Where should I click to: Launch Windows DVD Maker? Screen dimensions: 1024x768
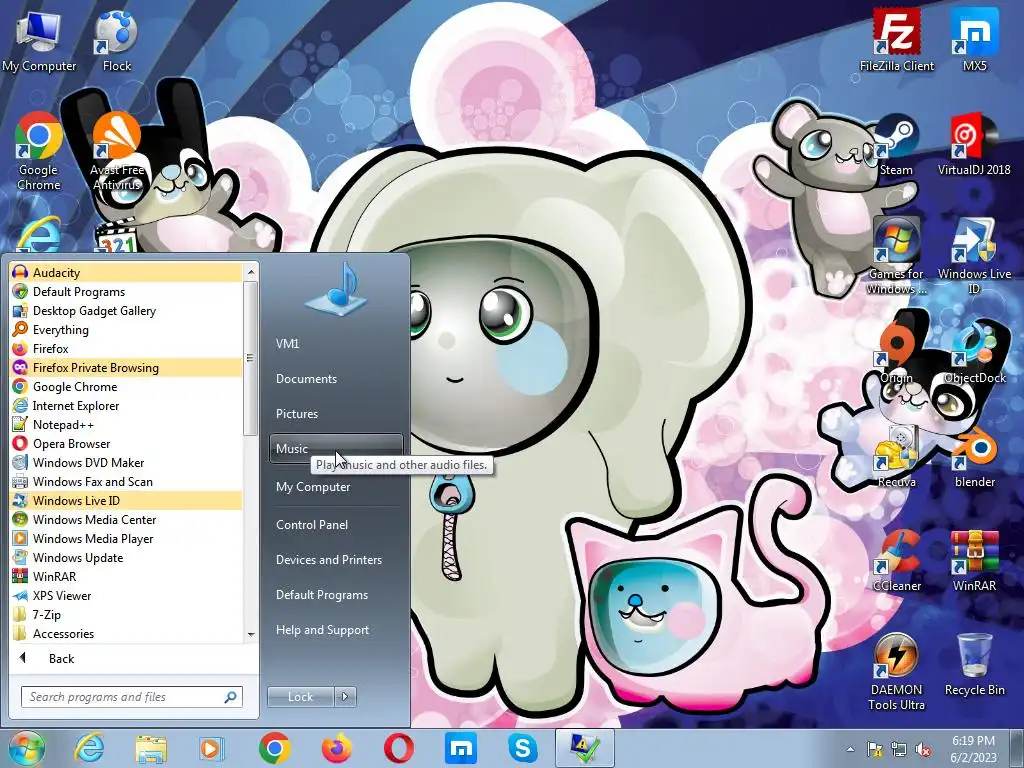126,462
